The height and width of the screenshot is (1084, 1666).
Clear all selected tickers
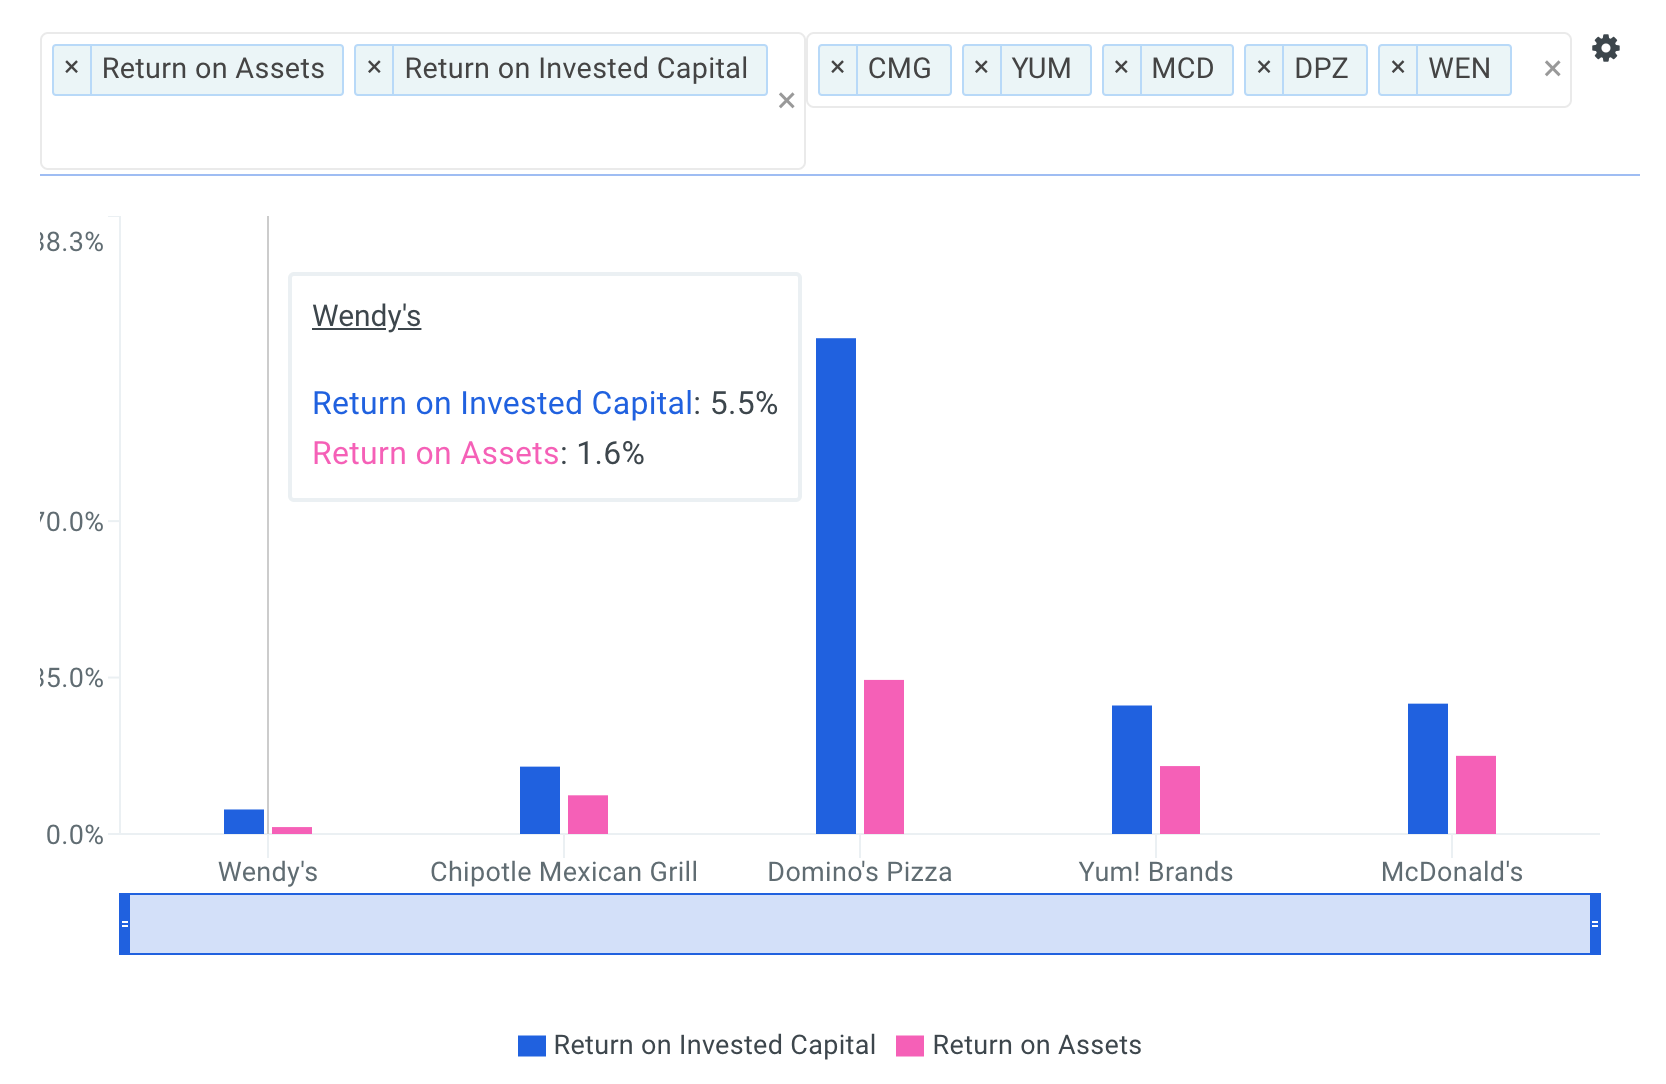tap(1552, 68)
